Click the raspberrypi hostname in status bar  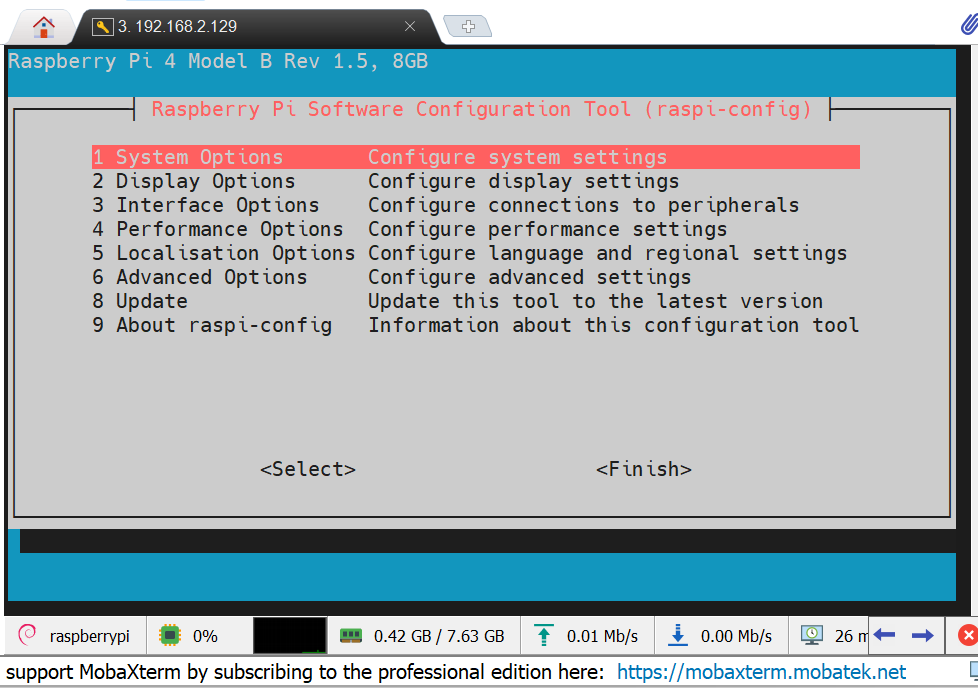coord(90,636)
